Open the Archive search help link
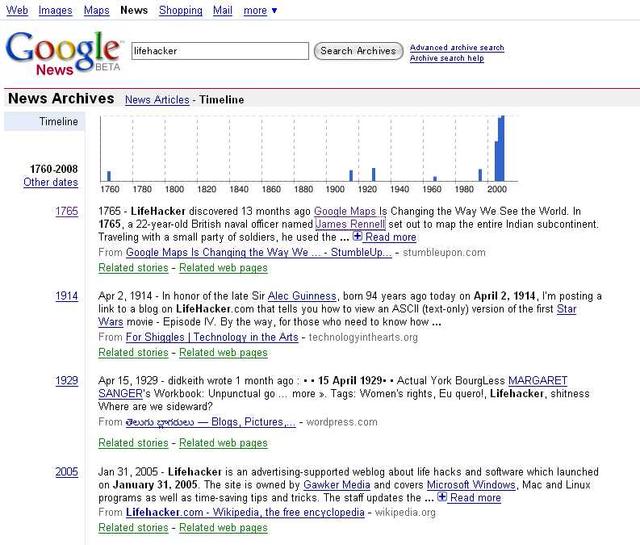Image resolution: width=640 pixels, height=545 pixels. (447, 58)
